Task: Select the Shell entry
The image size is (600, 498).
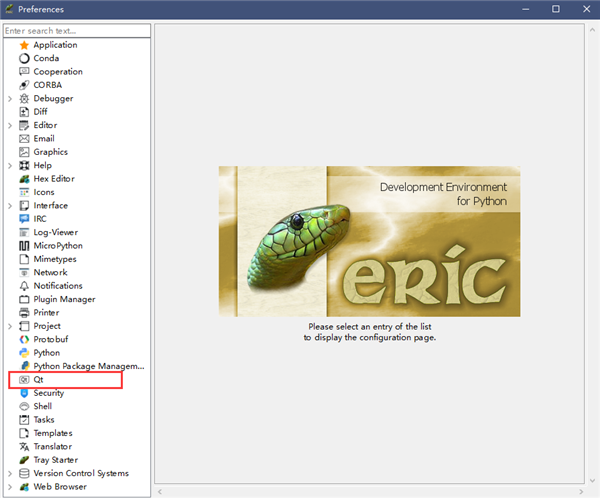Action: (42, 406)
